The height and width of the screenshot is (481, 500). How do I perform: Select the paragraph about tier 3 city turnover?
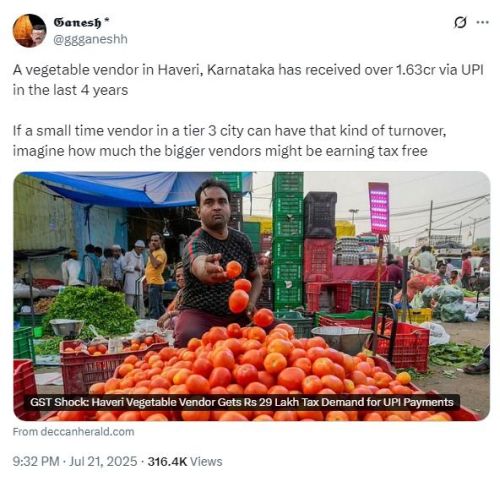230,141
